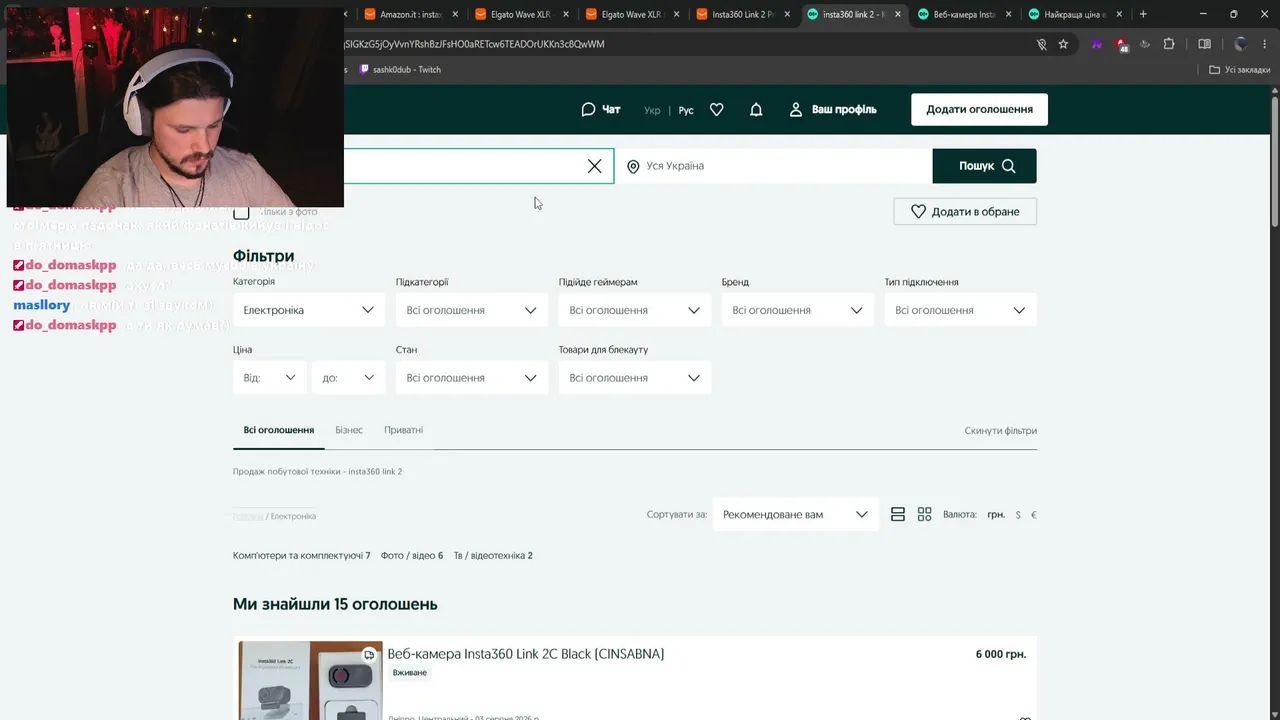Open the 'Рекомендоване вам' sort dropdown
This screenshot has height=720, width=1280.
tap(795, 515)
